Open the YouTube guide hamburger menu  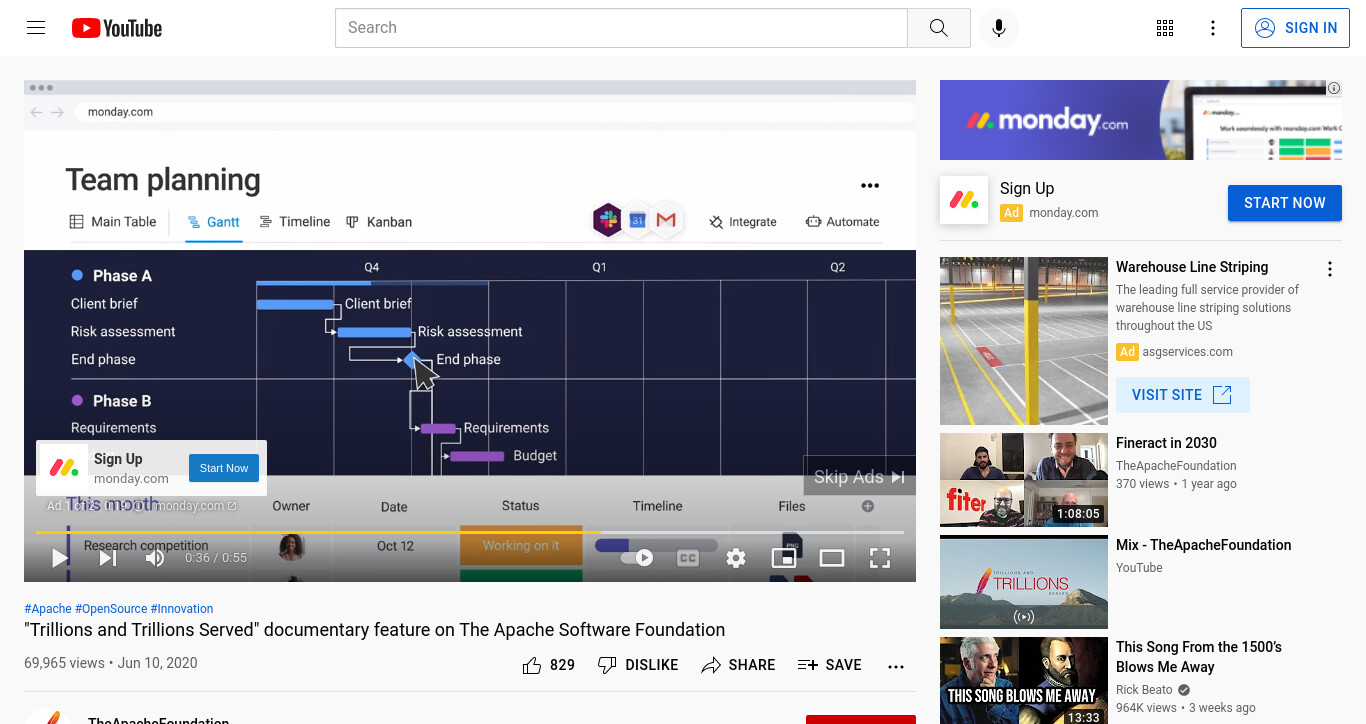(36, 28)
